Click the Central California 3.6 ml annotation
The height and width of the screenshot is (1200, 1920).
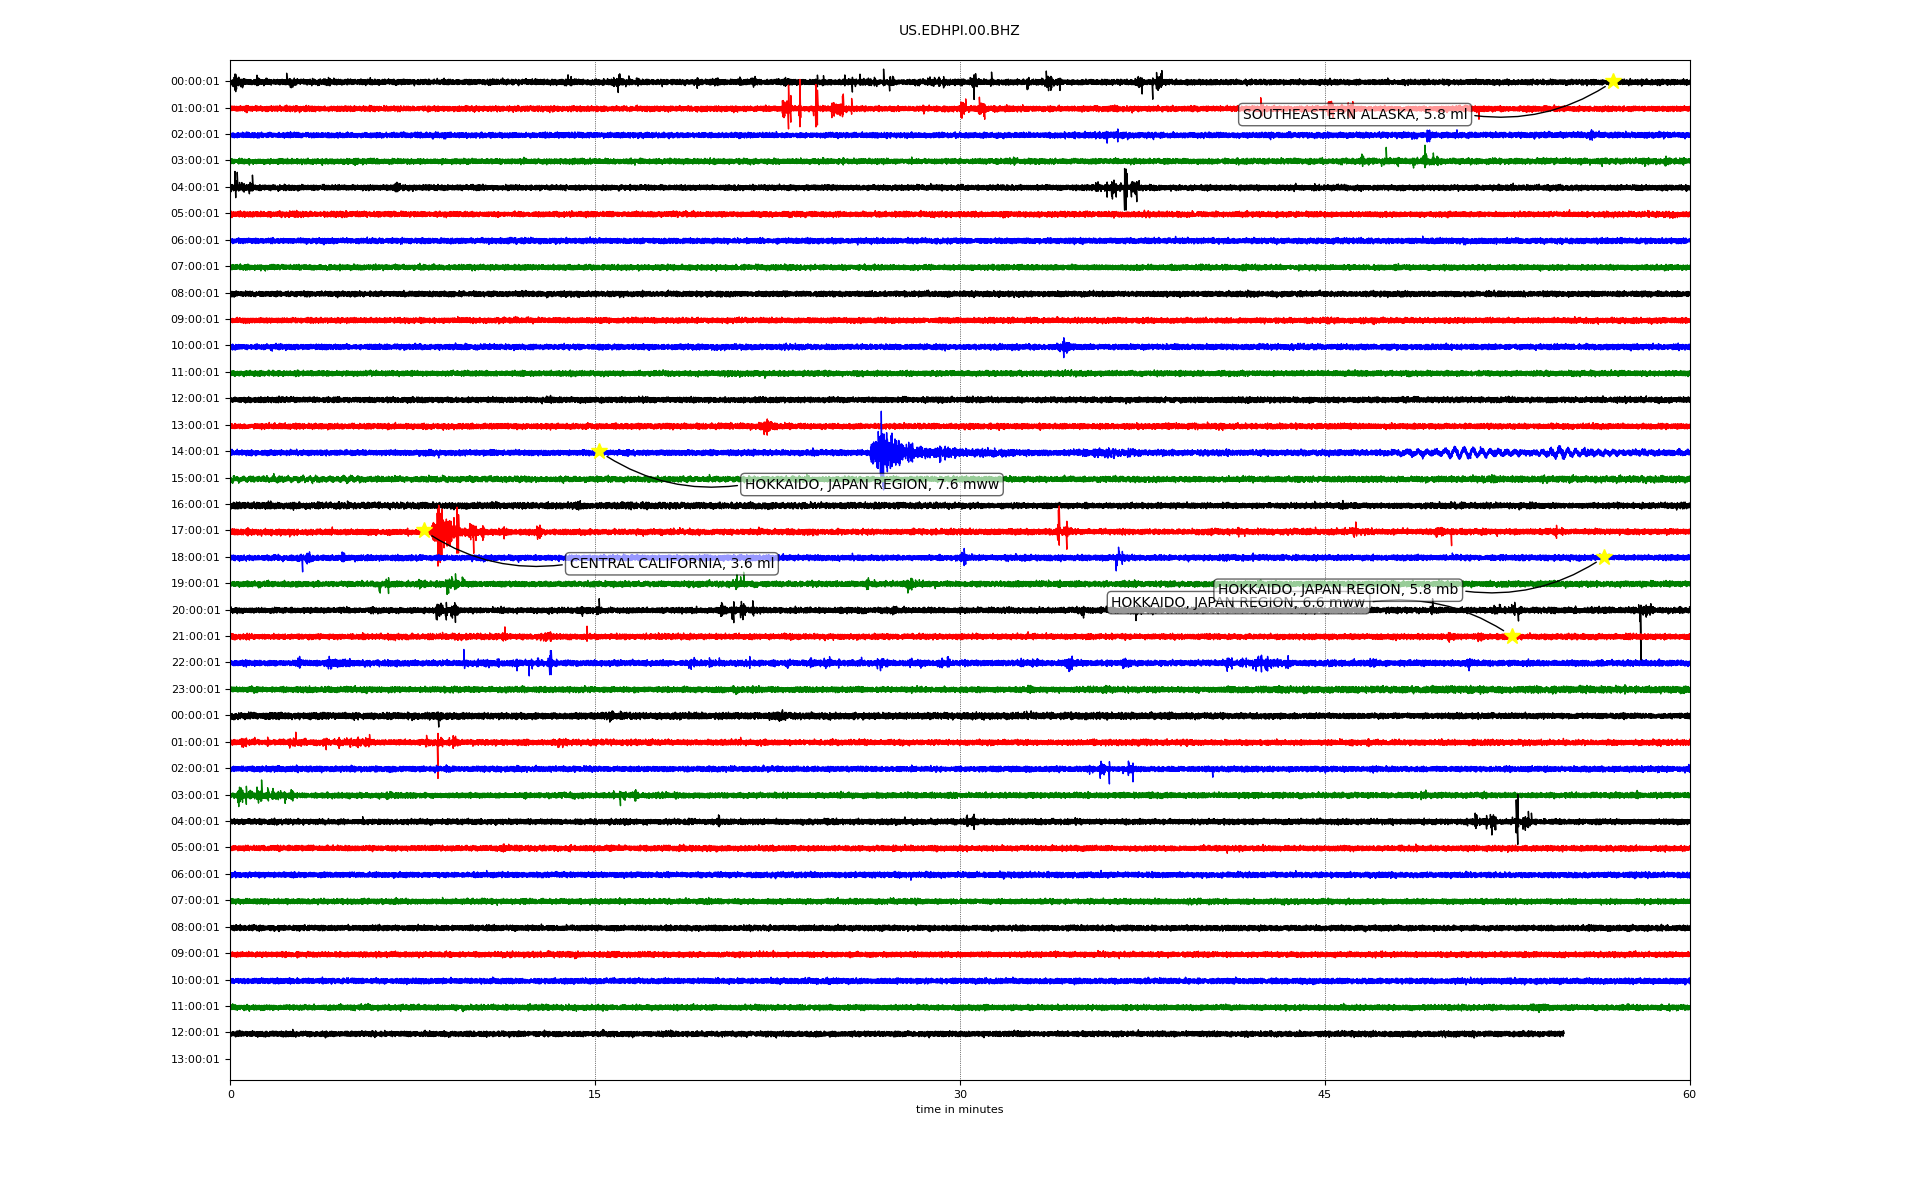(x=671, y=564)
